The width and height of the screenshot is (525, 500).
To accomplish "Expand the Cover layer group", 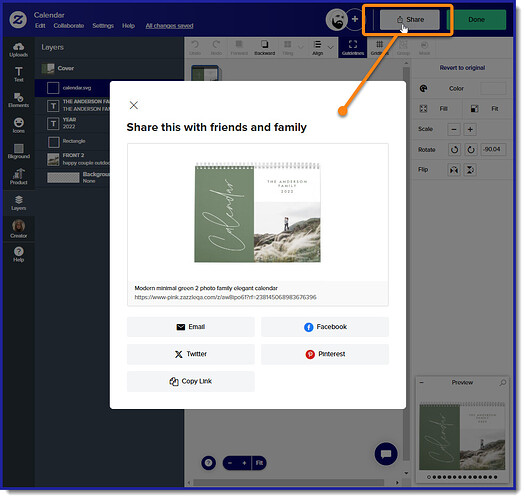I will [65, 68].
